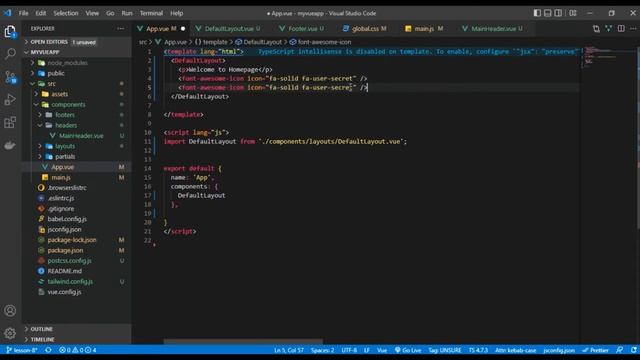Expand the assets folder

tap(77, 94)
